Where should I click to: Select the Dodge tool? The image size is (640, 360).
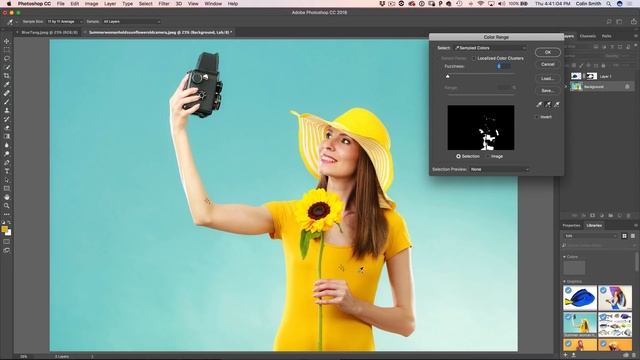tap(7, 154)
